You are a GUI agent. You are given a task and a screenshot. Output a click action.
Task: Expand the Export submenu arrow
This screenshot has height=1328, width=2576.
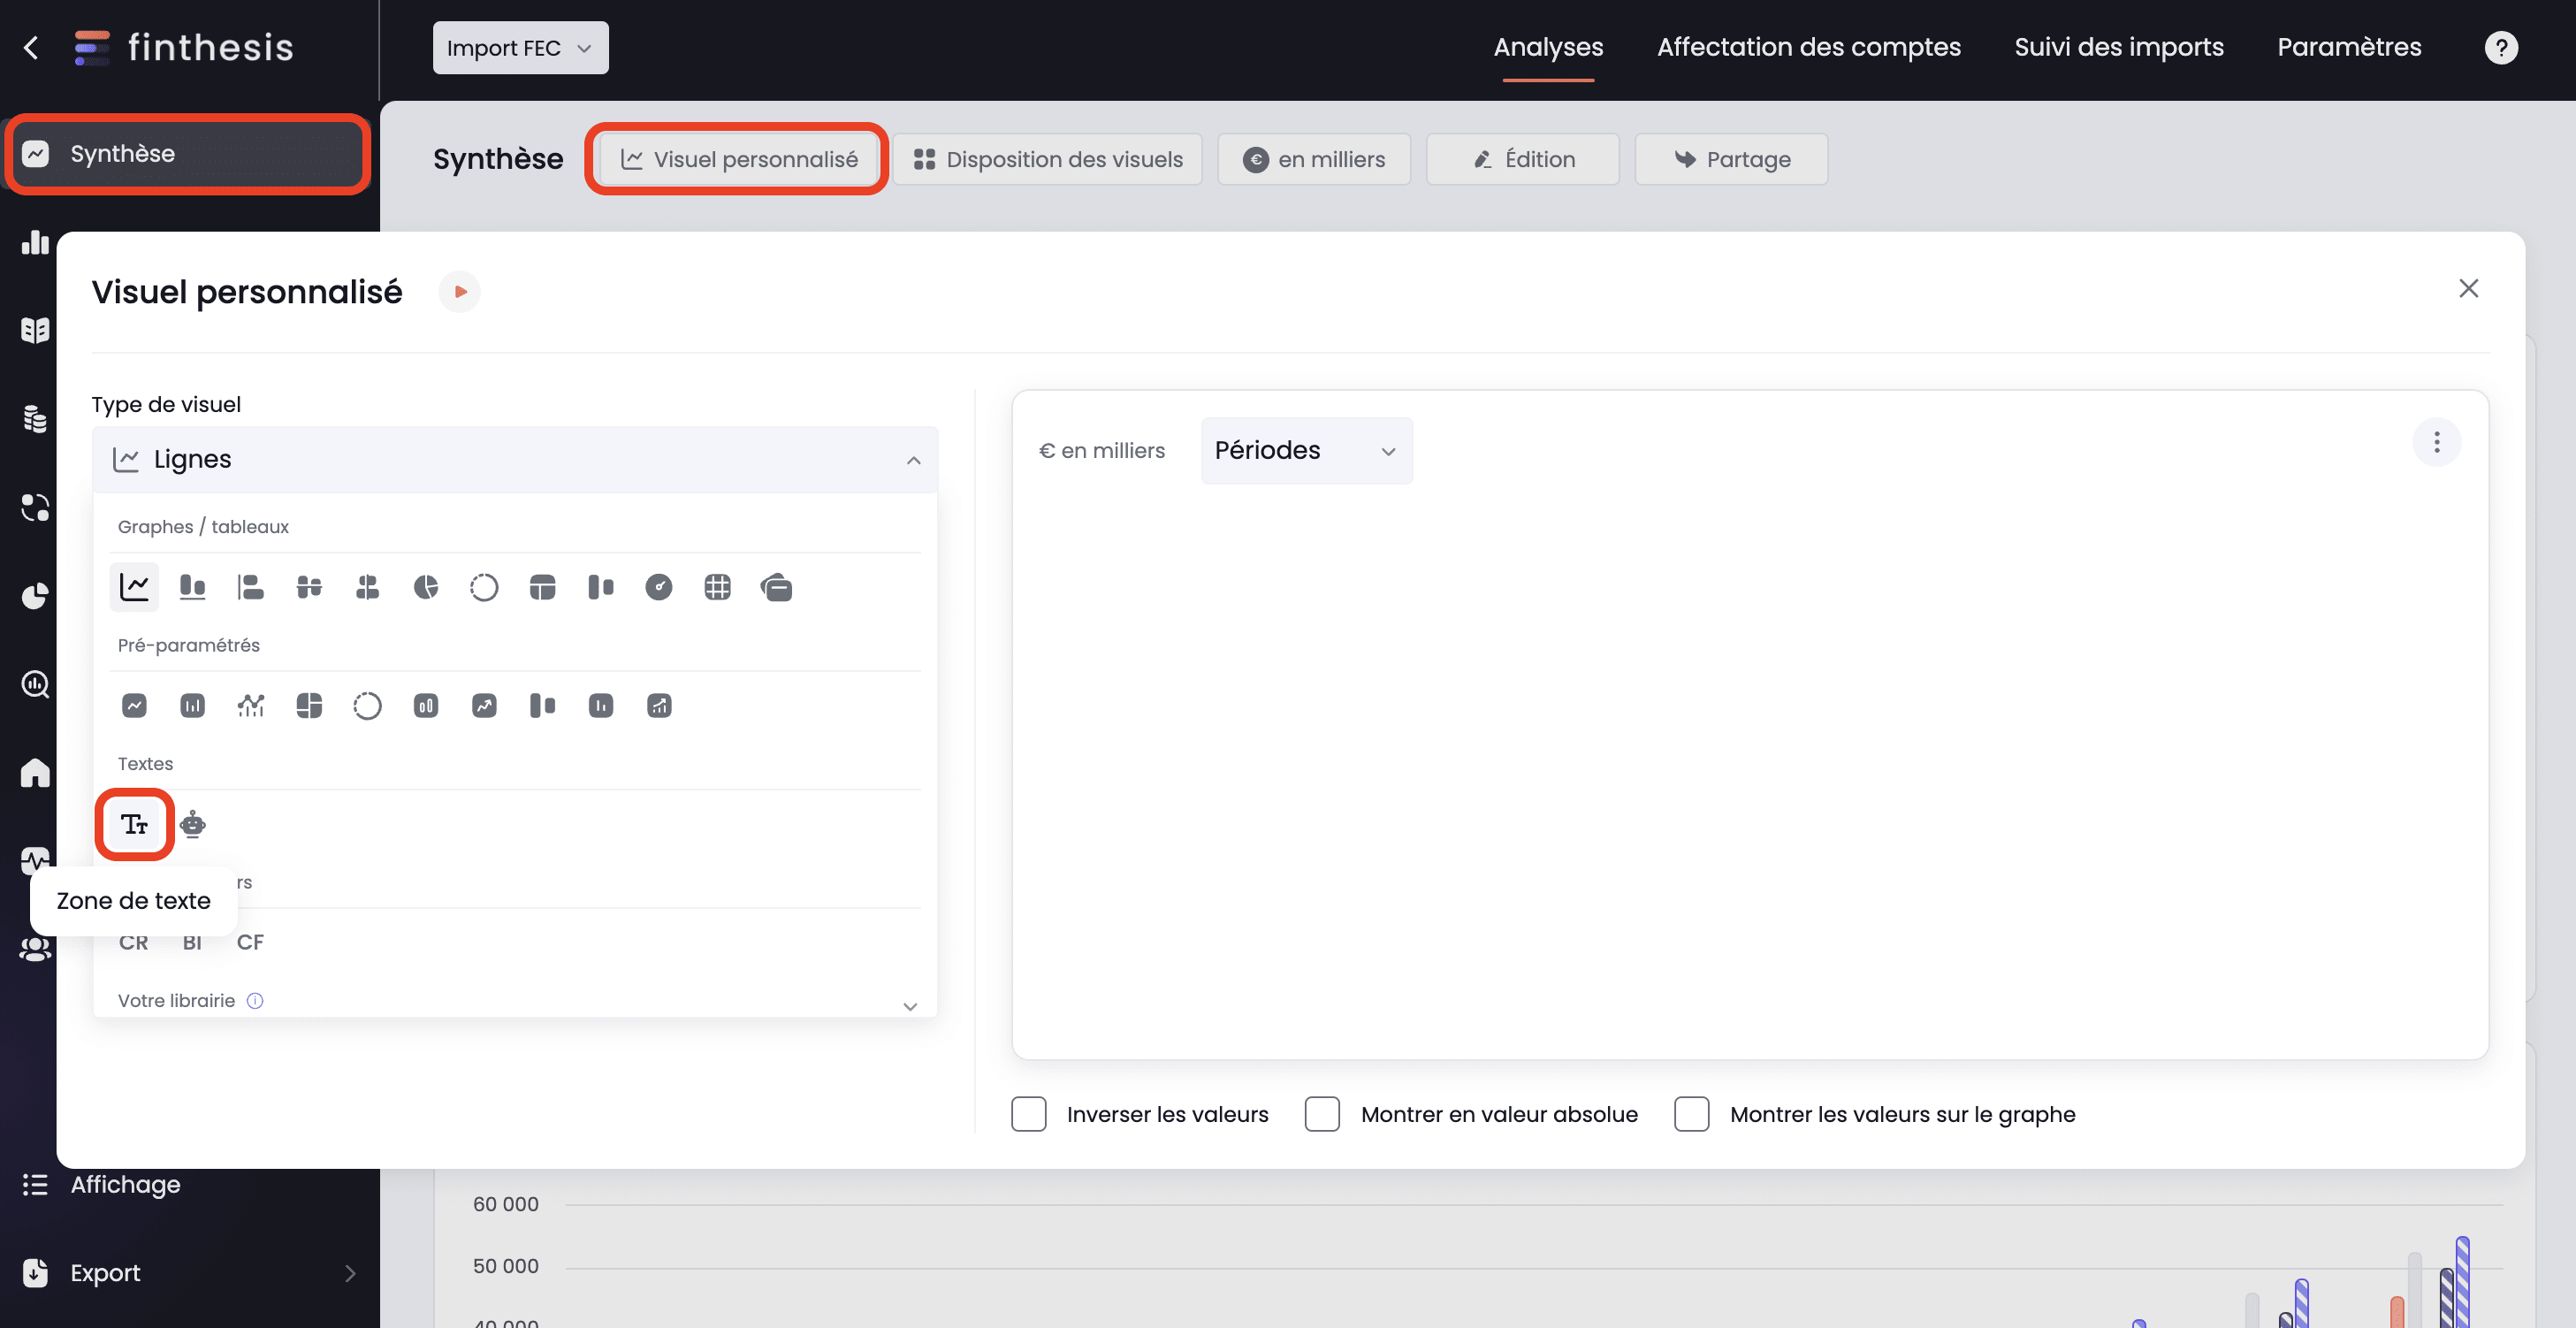(350, 1273)
